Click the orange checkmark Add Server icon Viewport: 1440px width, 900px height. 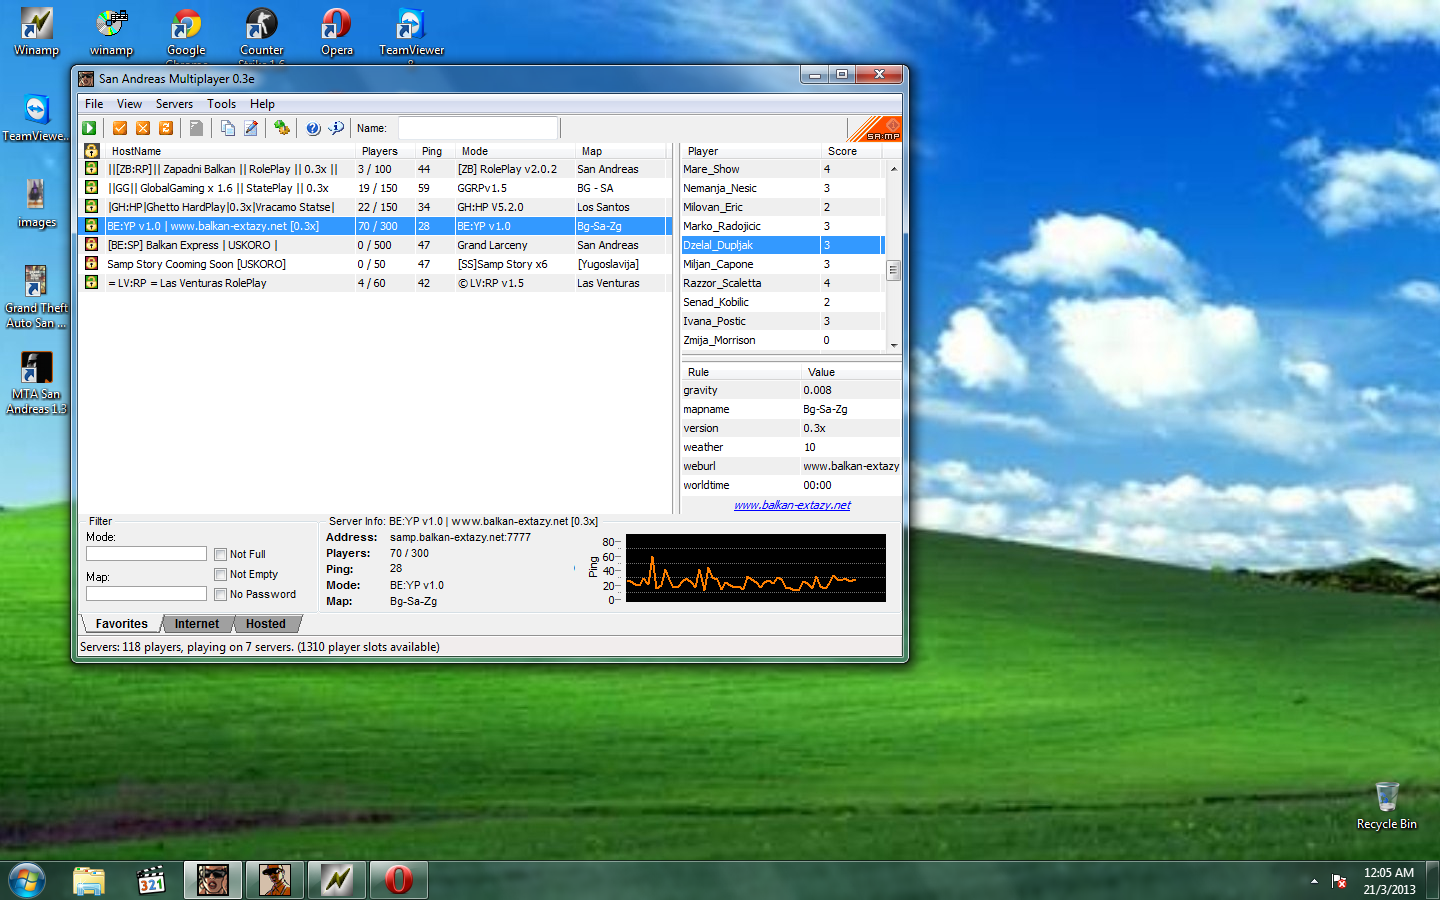point(120,128)
